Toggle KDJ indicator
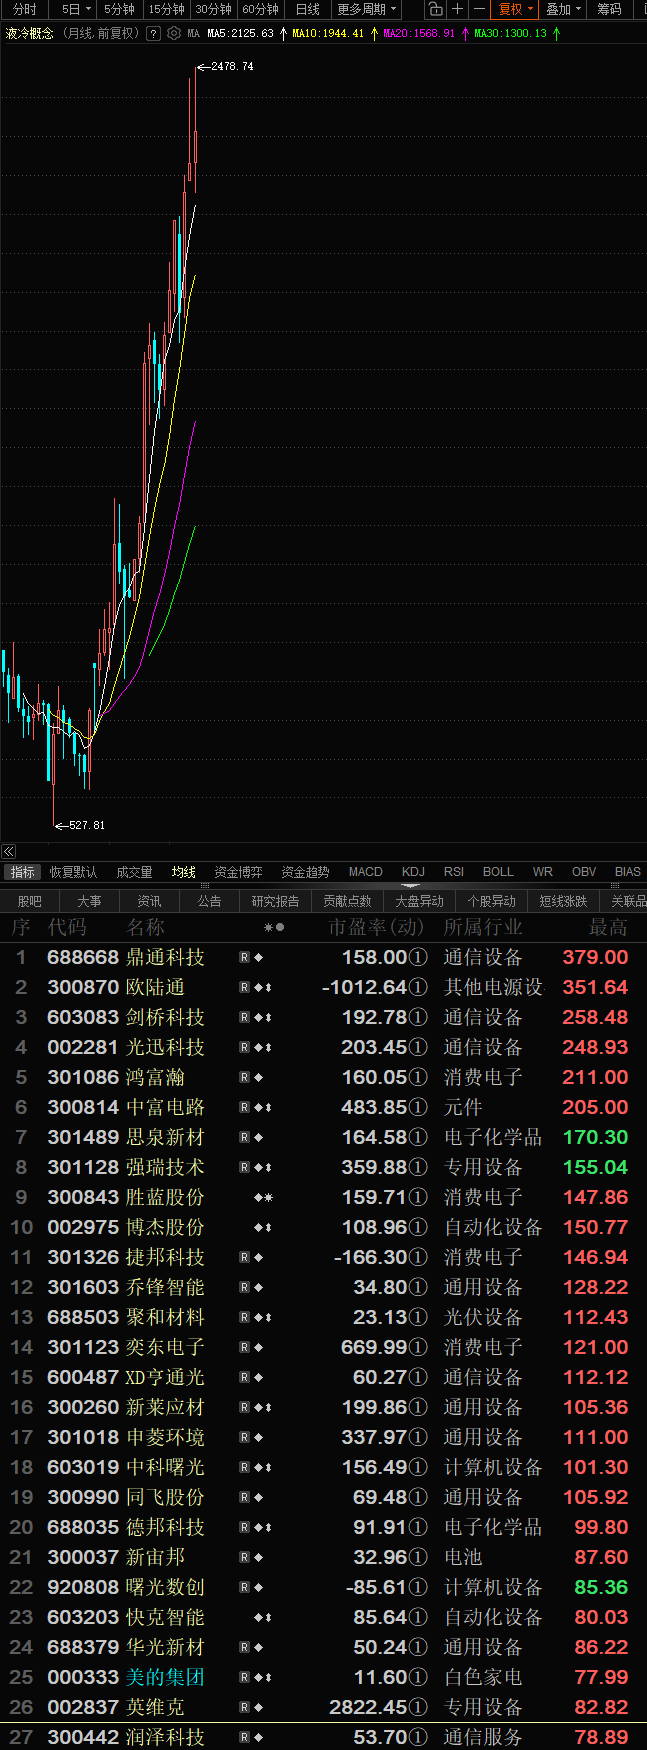Viewport: 647px width, 1750px height. point(413,872)
